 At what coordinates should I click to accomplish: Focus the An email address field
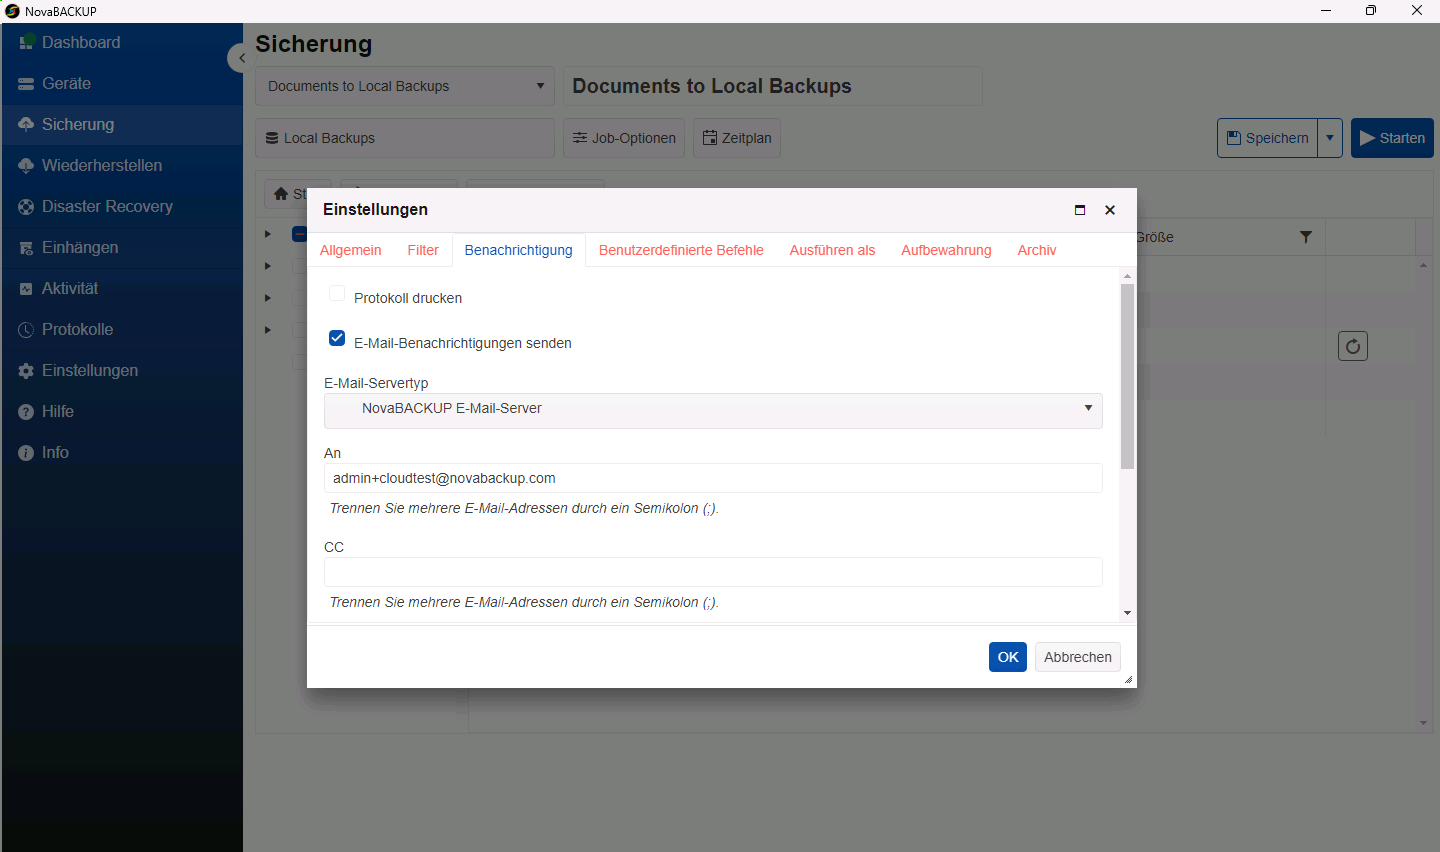(x=713, y=478)
